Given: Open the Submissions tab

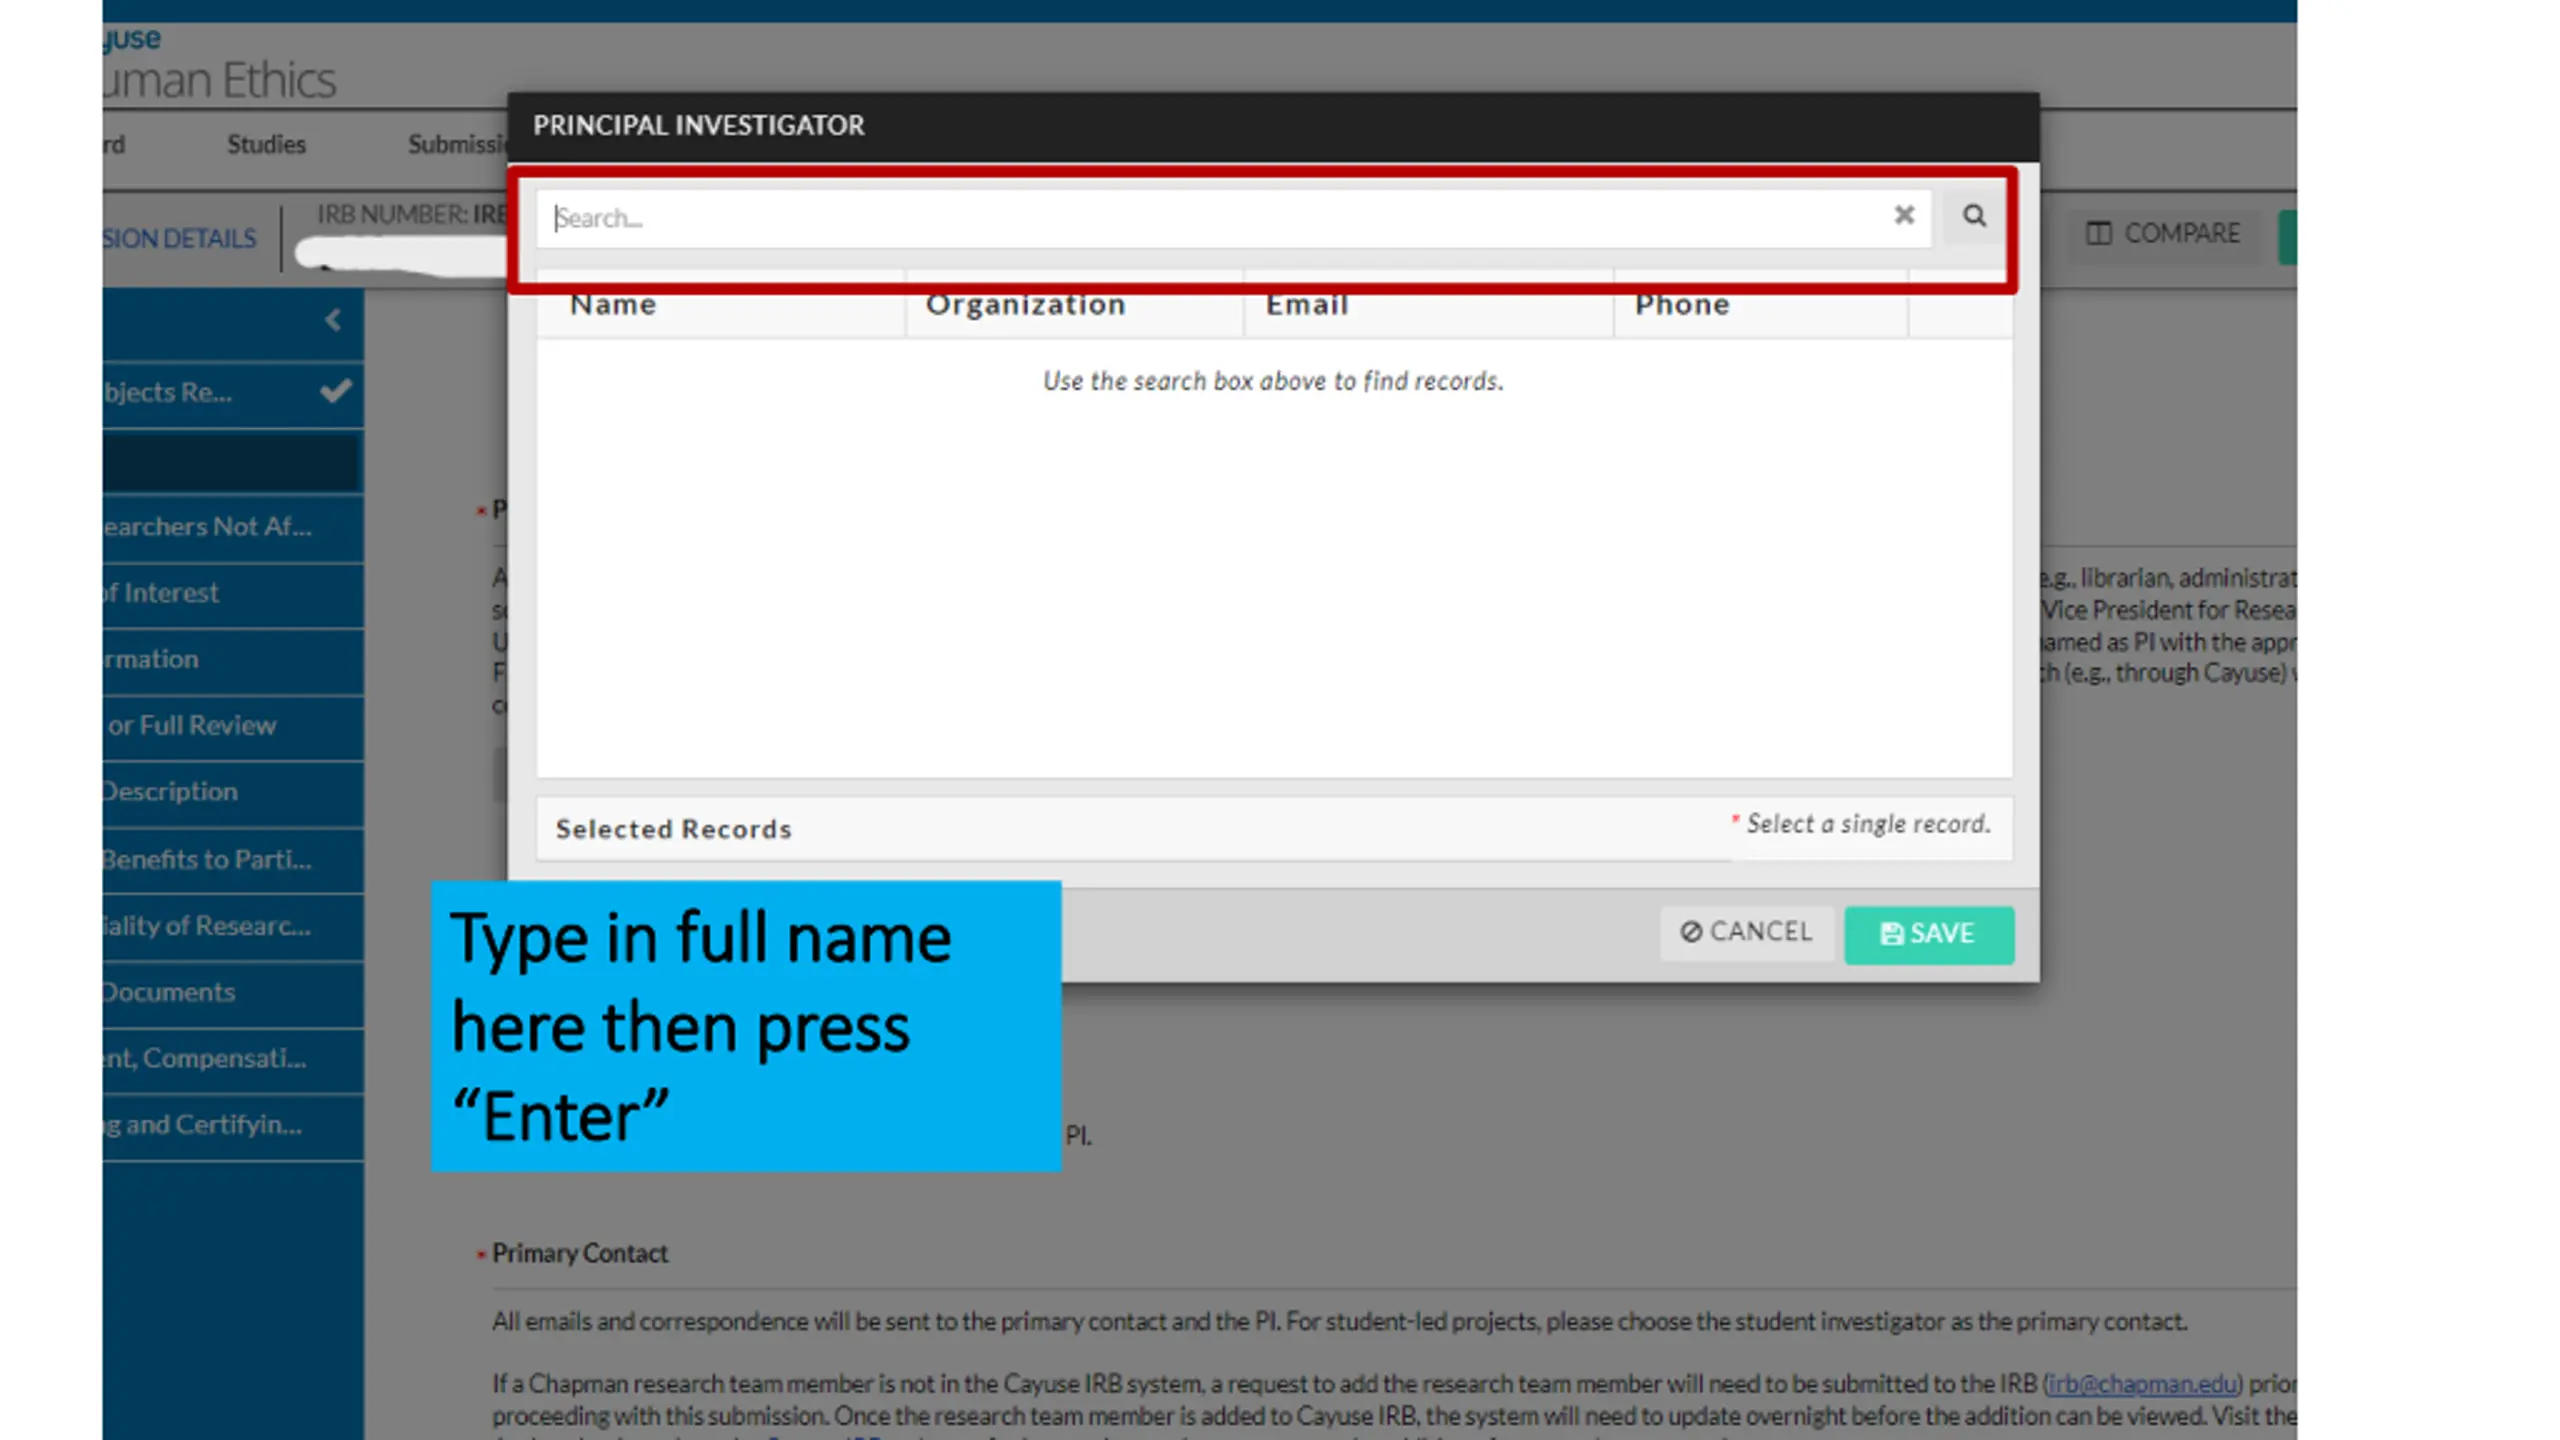Looking at the screenshot, I should click(456, 144).
